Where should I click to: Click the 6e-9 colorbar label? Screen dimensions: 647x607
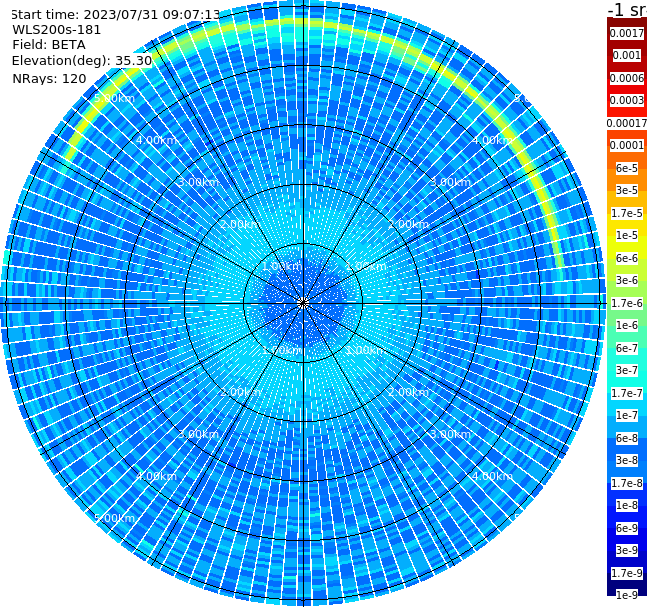627,528
